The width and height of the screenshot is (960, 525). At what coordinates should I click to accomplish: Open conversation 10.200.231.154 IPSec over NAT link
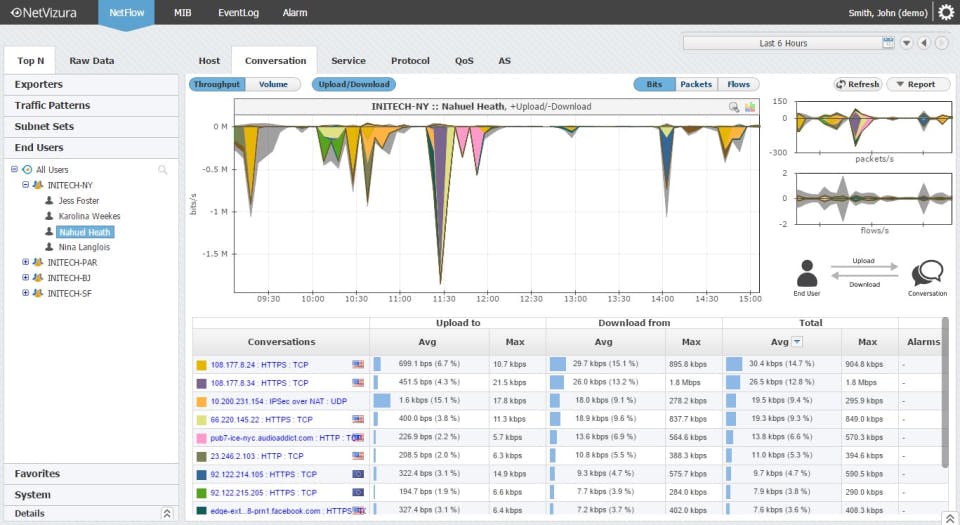click(x=279, y=401)
